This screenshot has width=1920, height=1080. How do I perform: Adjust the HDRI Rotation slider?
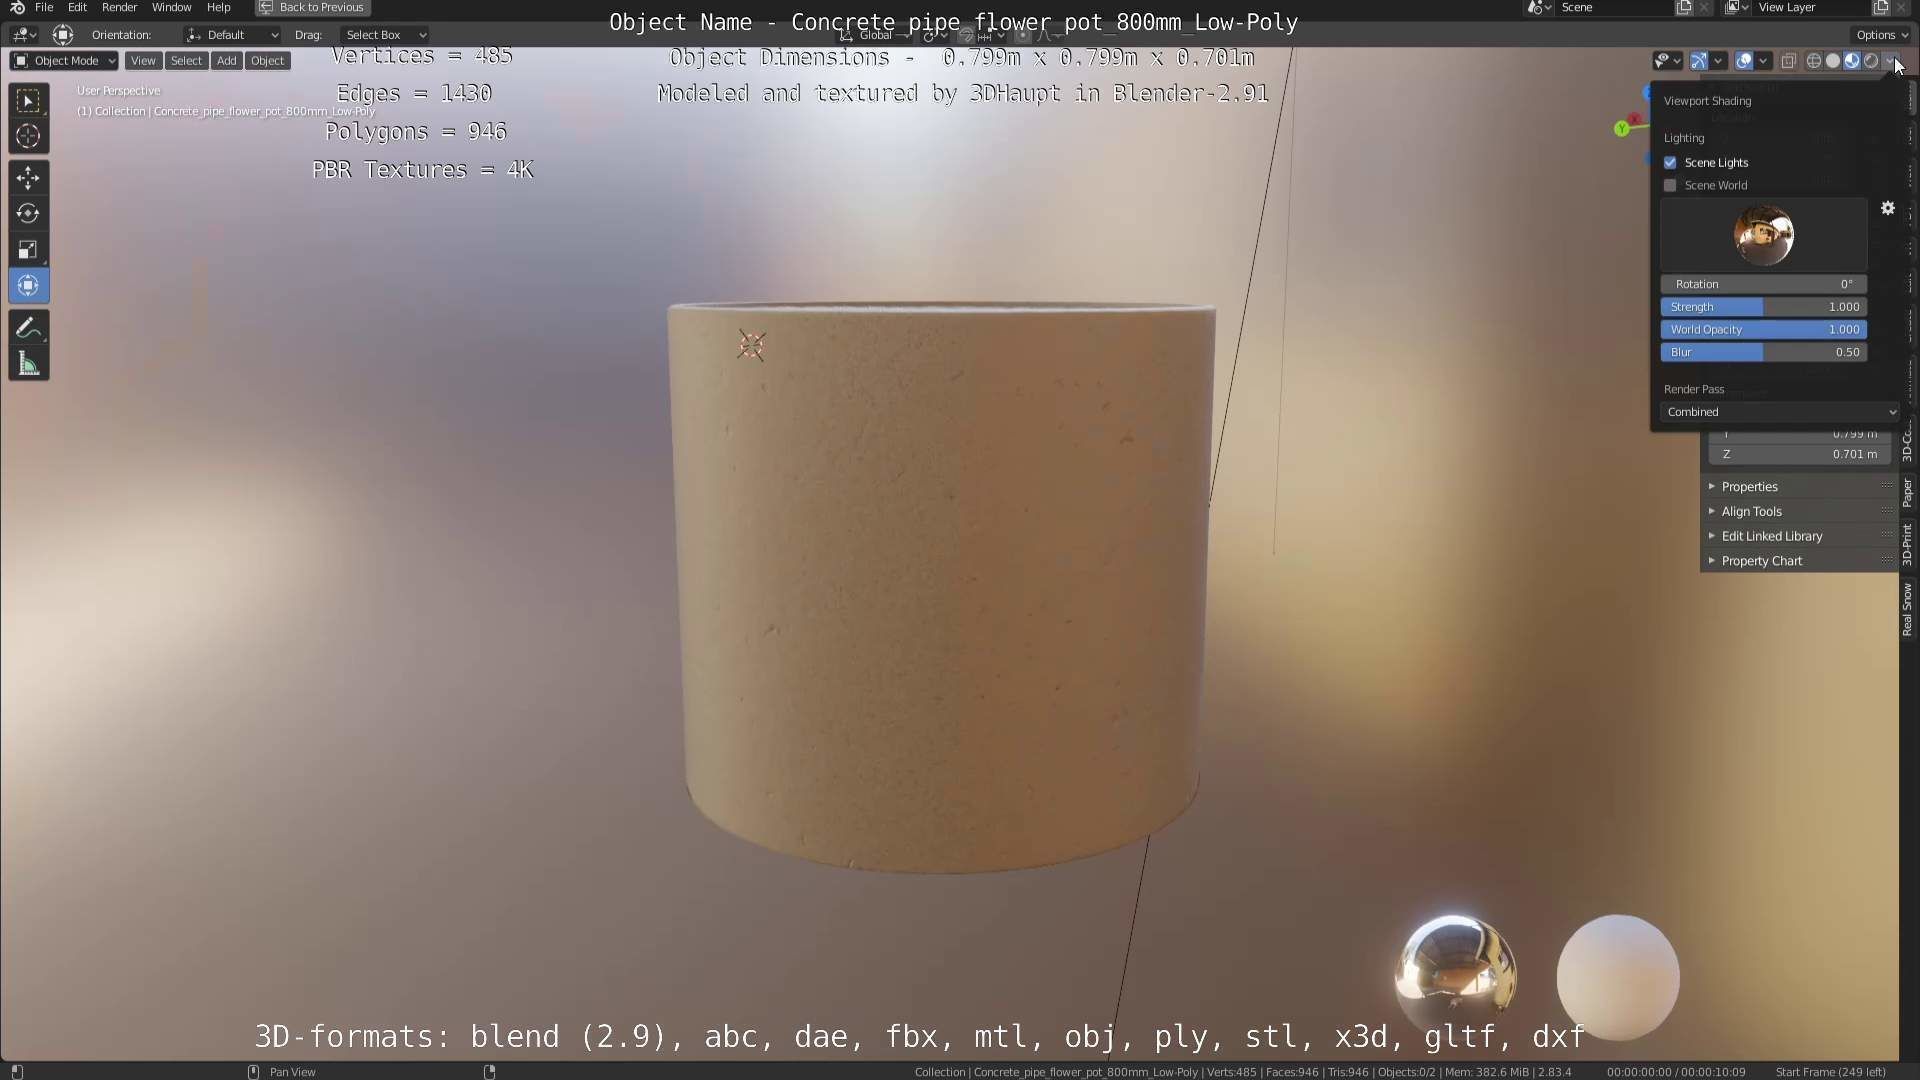(x=1764, y=285)
